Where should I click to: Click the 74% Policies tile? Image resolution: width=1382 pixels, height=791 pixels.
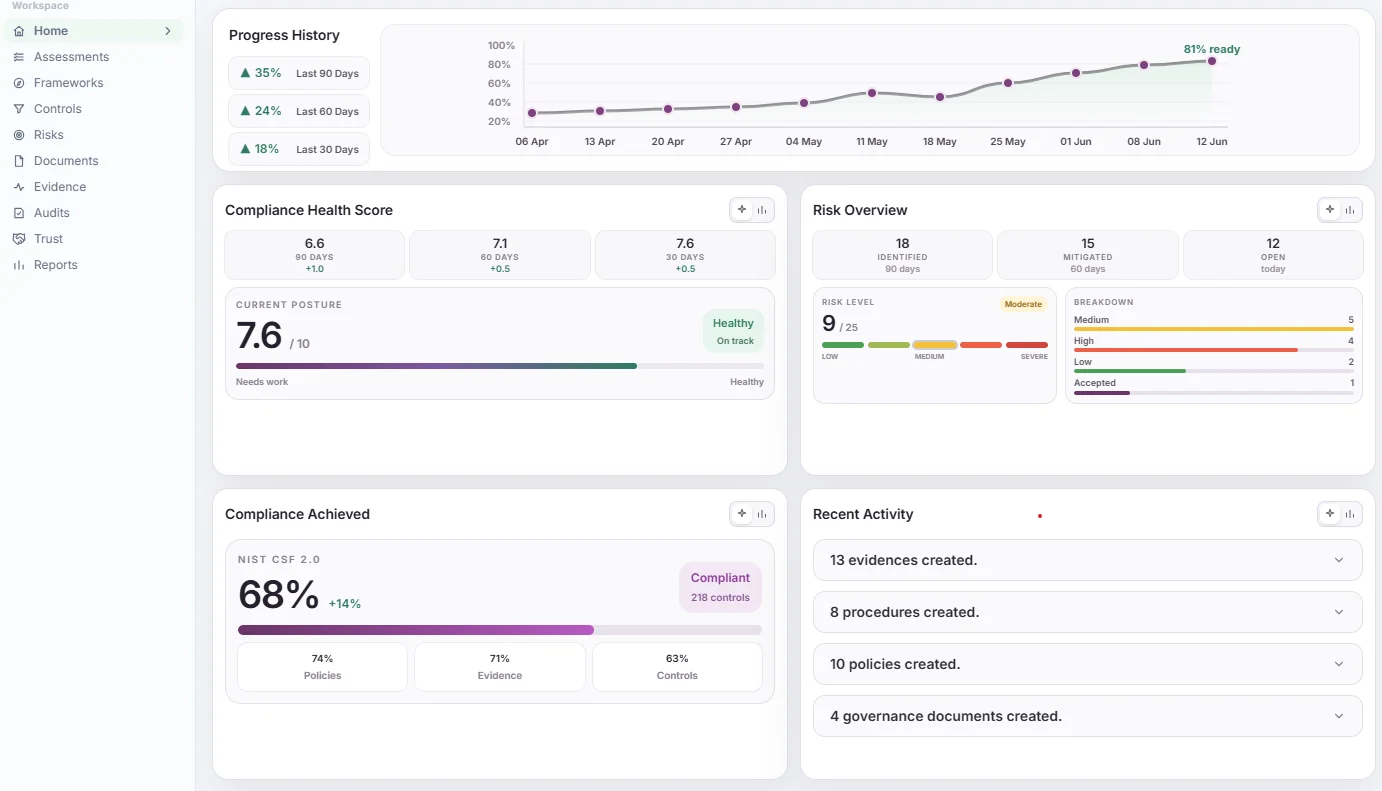(x=322, y=667)
